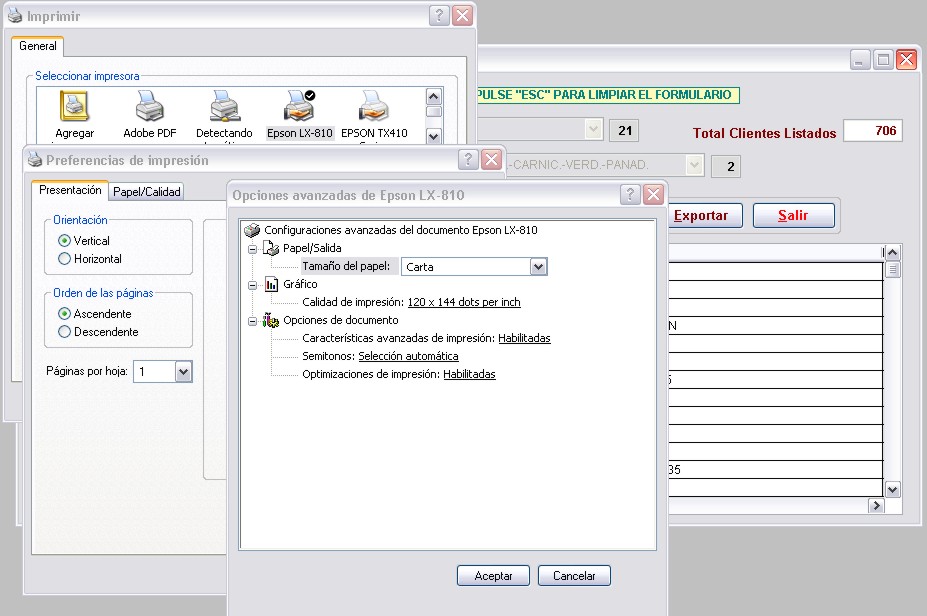This screenshot has height=616, width=927.
Task: Click the field showing 21
Action: click(x=624, y=131)
